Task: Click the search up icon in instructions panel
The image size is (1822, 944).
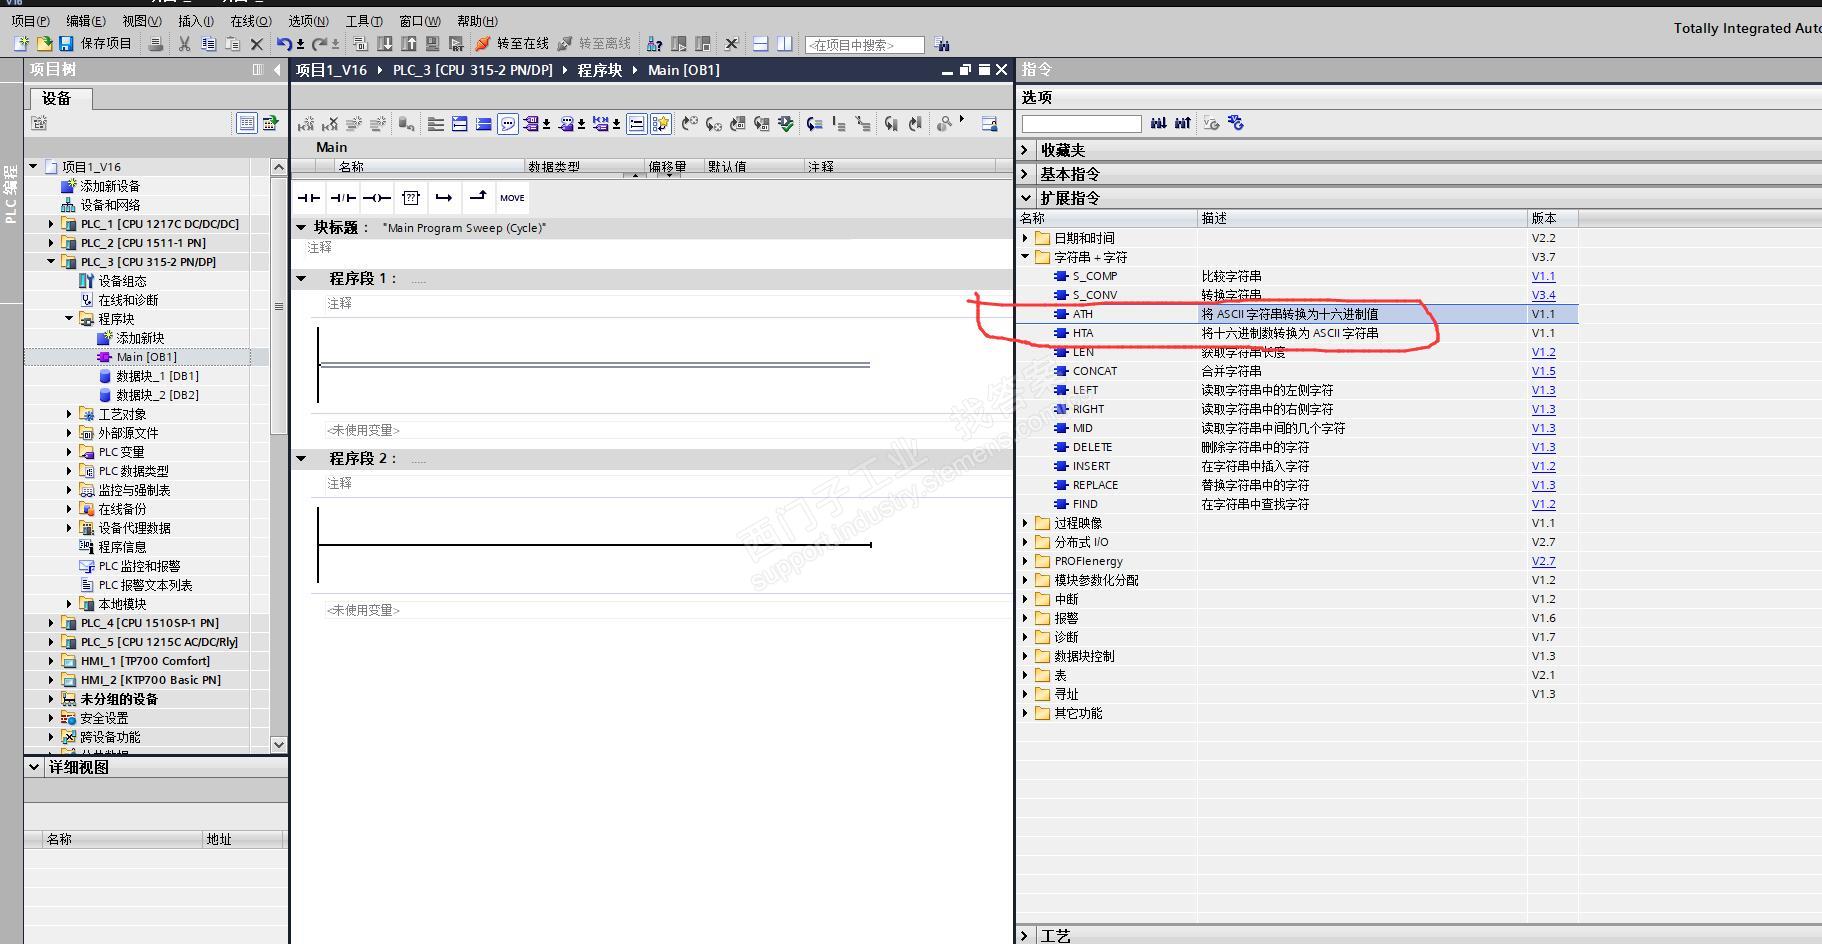Action: coord(1183,123)
